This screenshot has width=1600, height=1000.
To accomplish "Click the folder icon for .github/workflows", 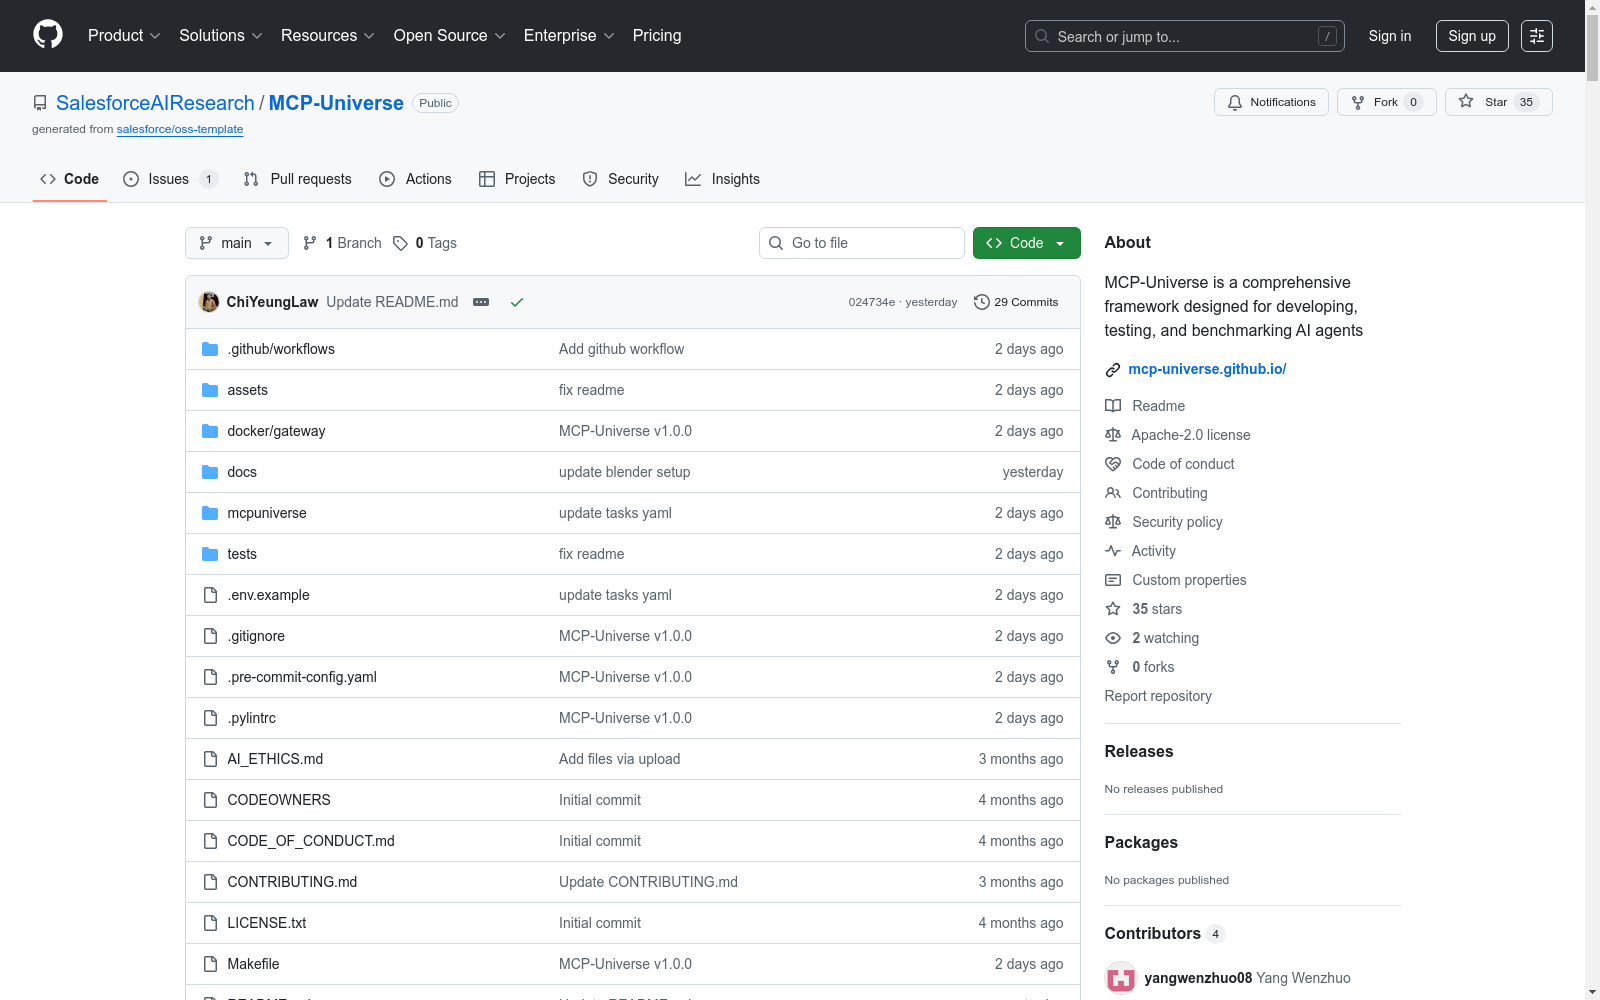I will point(210,349).
